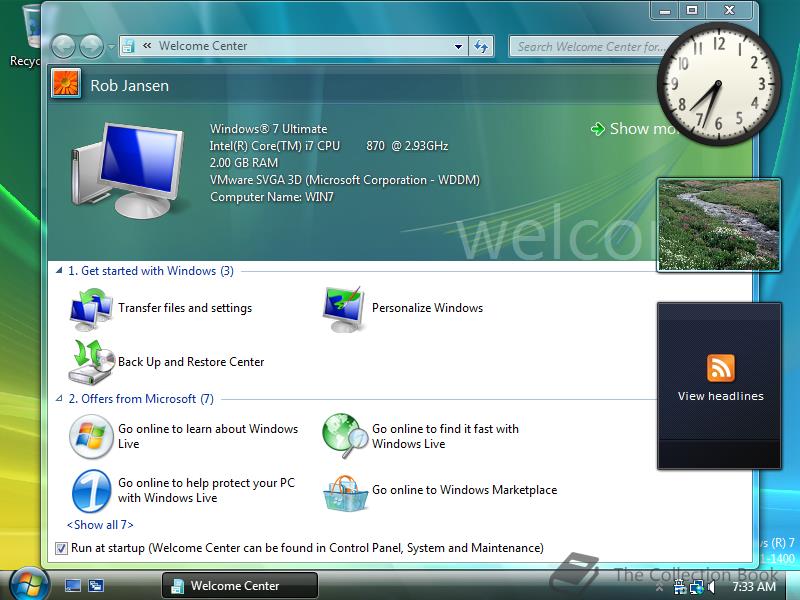Click the Show all 7 link
The image size is (800, 600).
[100, 524]
